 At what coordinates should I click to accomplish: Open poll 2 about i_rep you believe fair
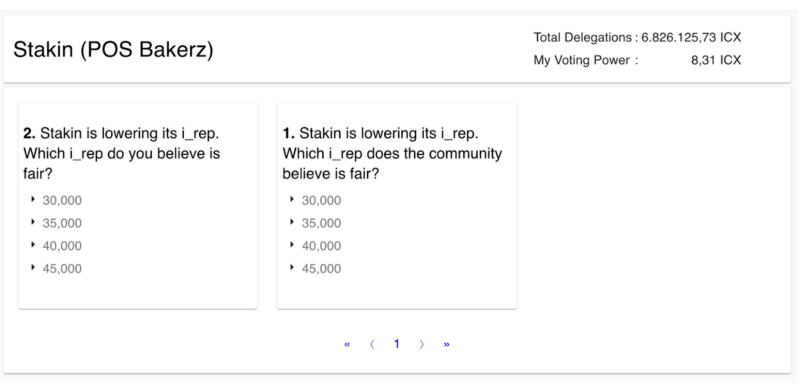pyautogui.click(x=121, y=154)
